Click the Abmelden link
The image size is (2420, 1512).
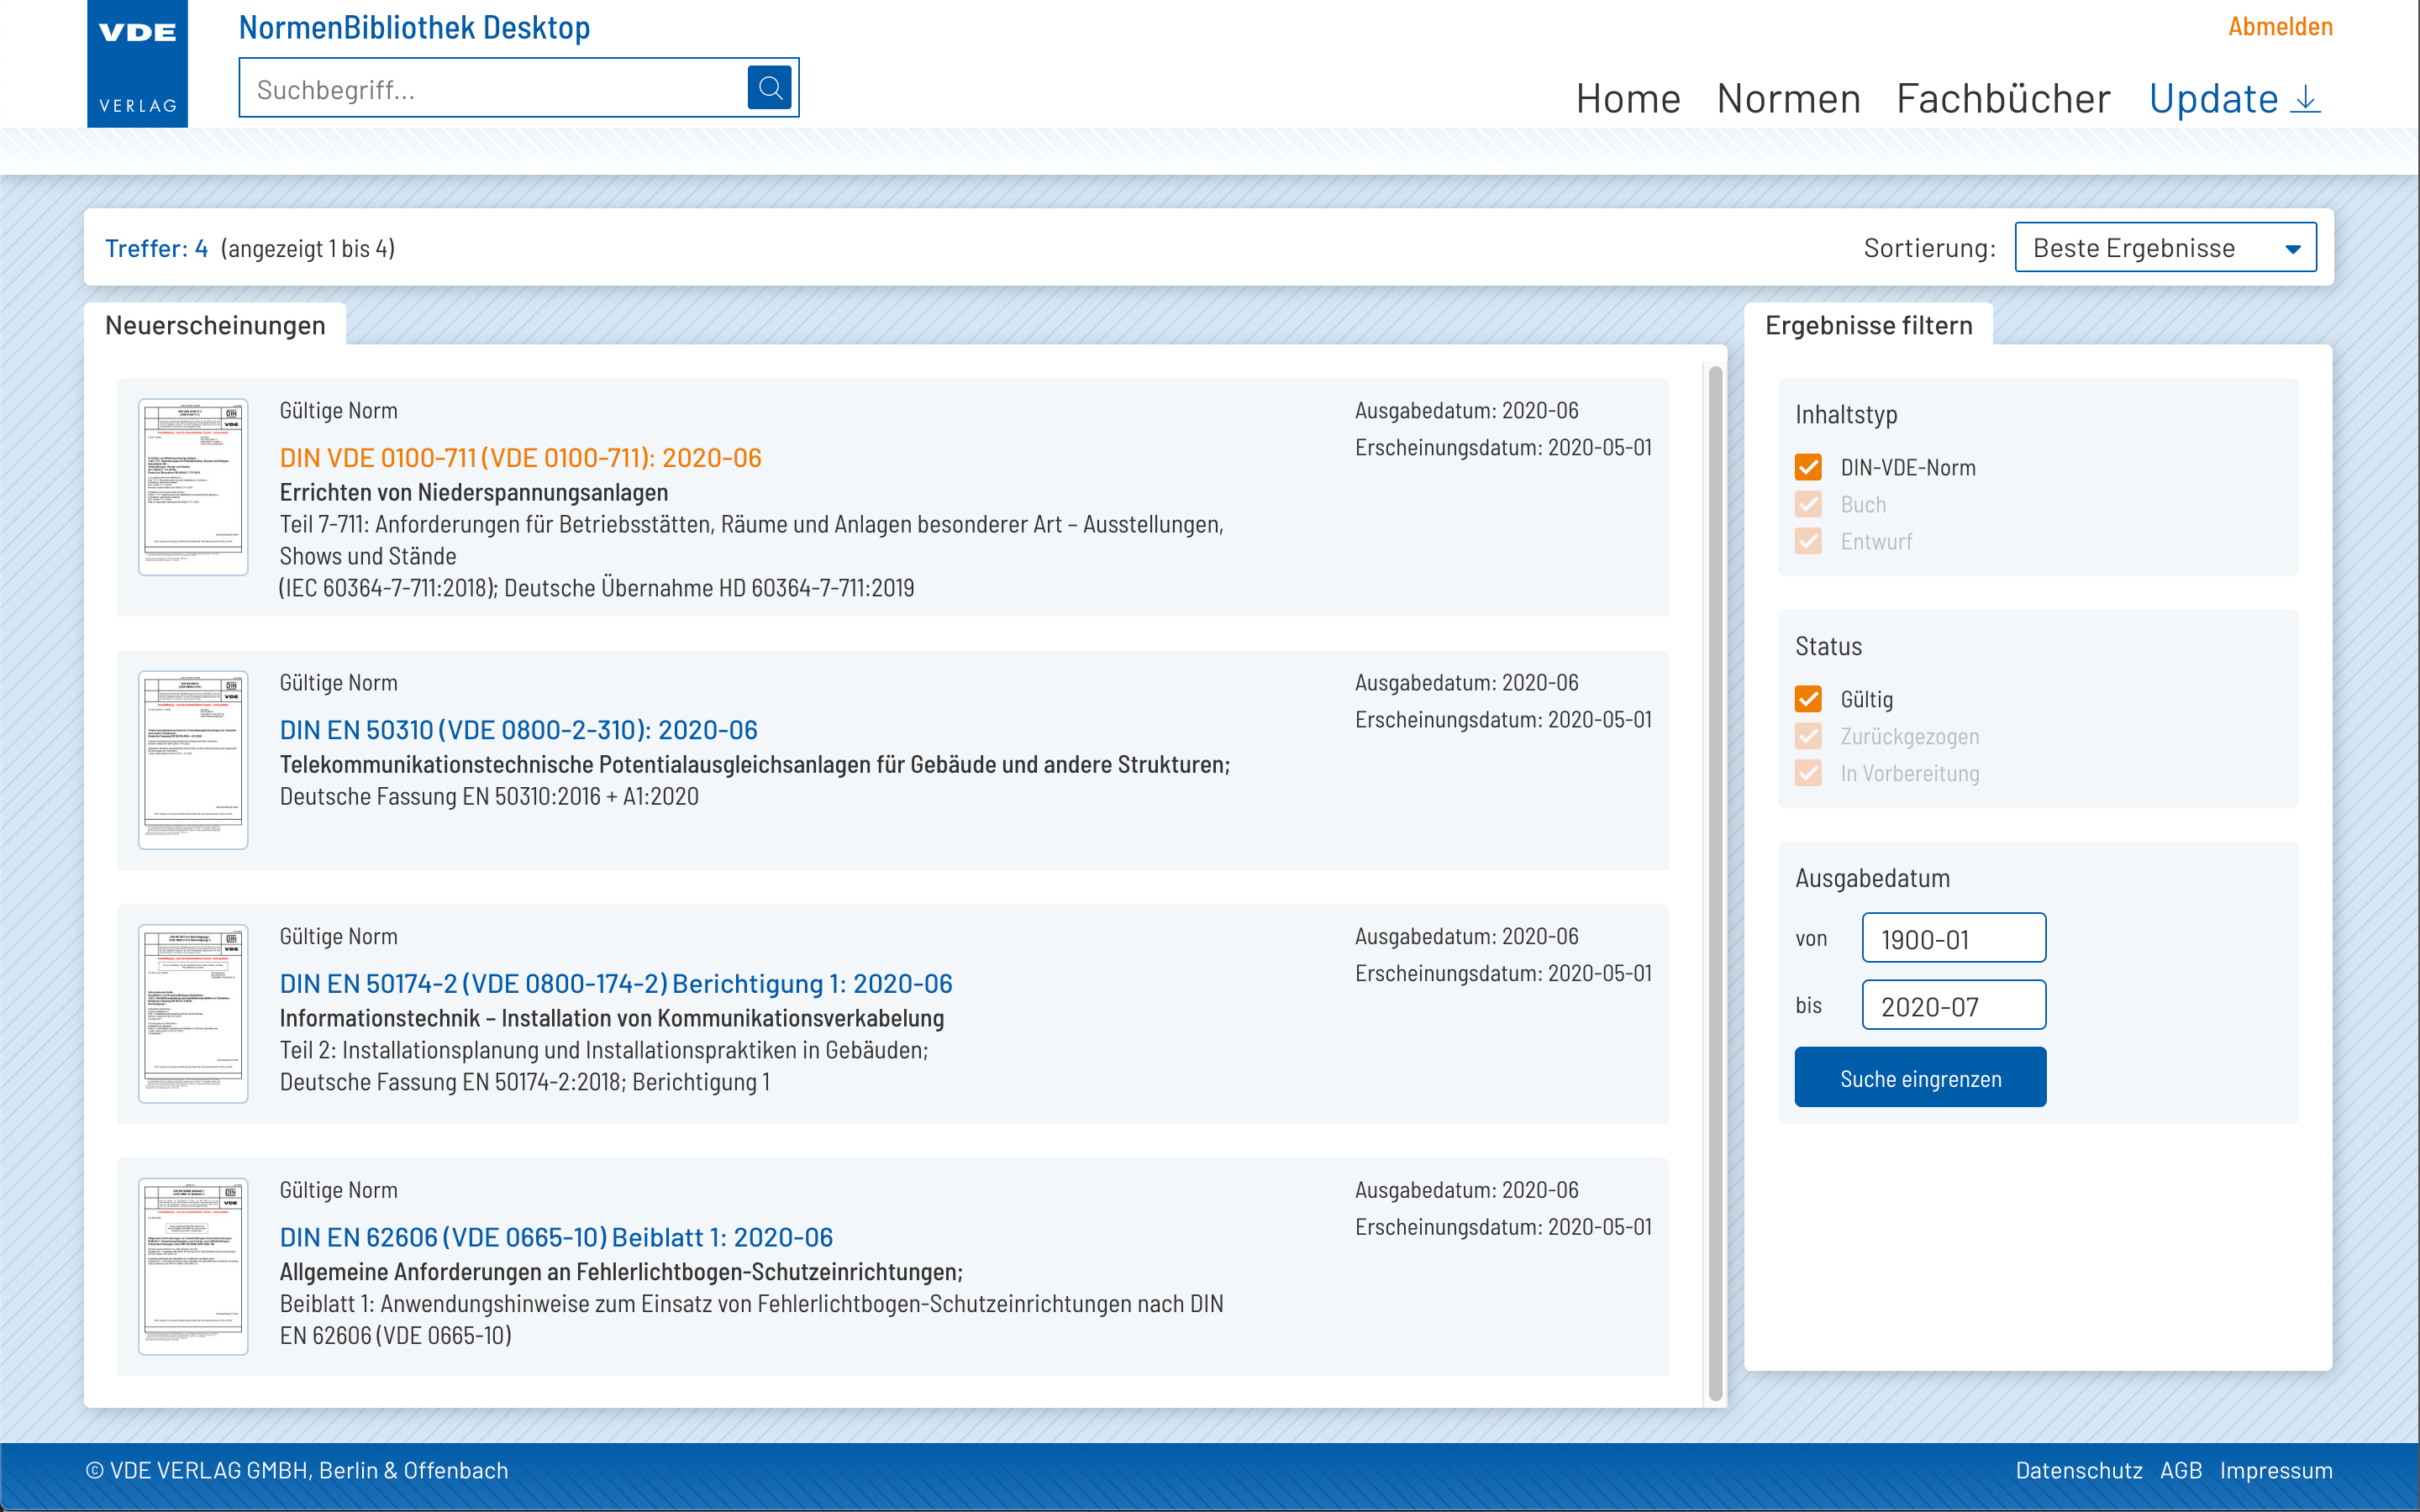click(2280, 27)
